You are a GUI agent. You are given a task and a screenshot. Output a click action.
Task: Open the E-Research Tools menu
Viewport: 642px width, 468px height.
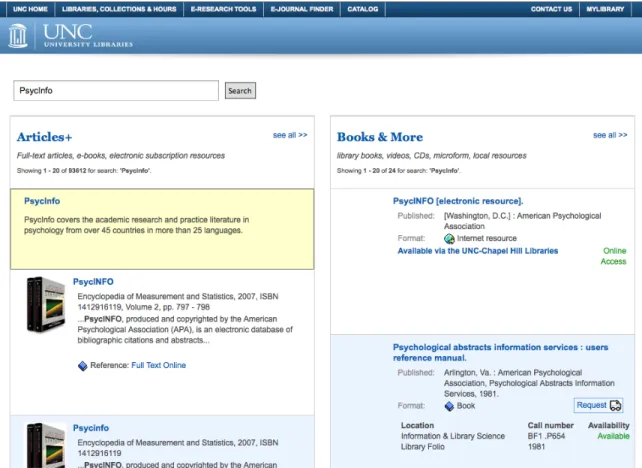tap(224, 9)
